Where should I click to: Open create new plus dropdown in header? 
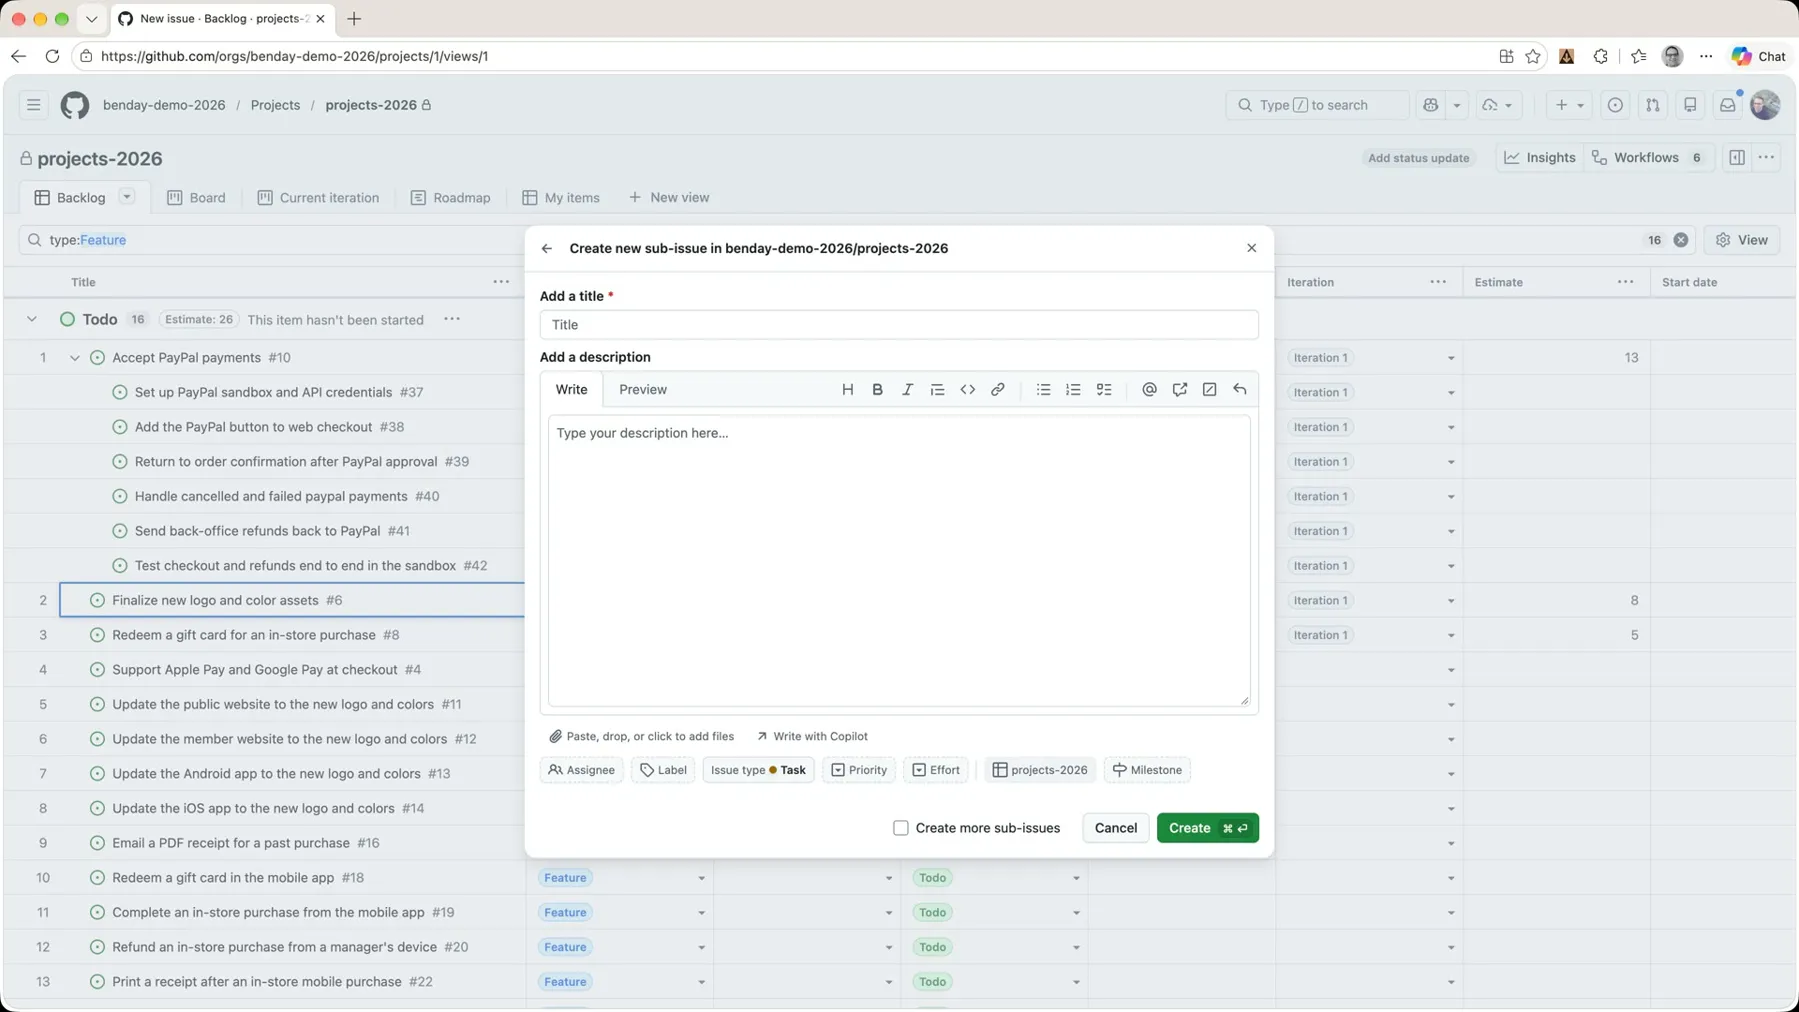click(1568, 105)
